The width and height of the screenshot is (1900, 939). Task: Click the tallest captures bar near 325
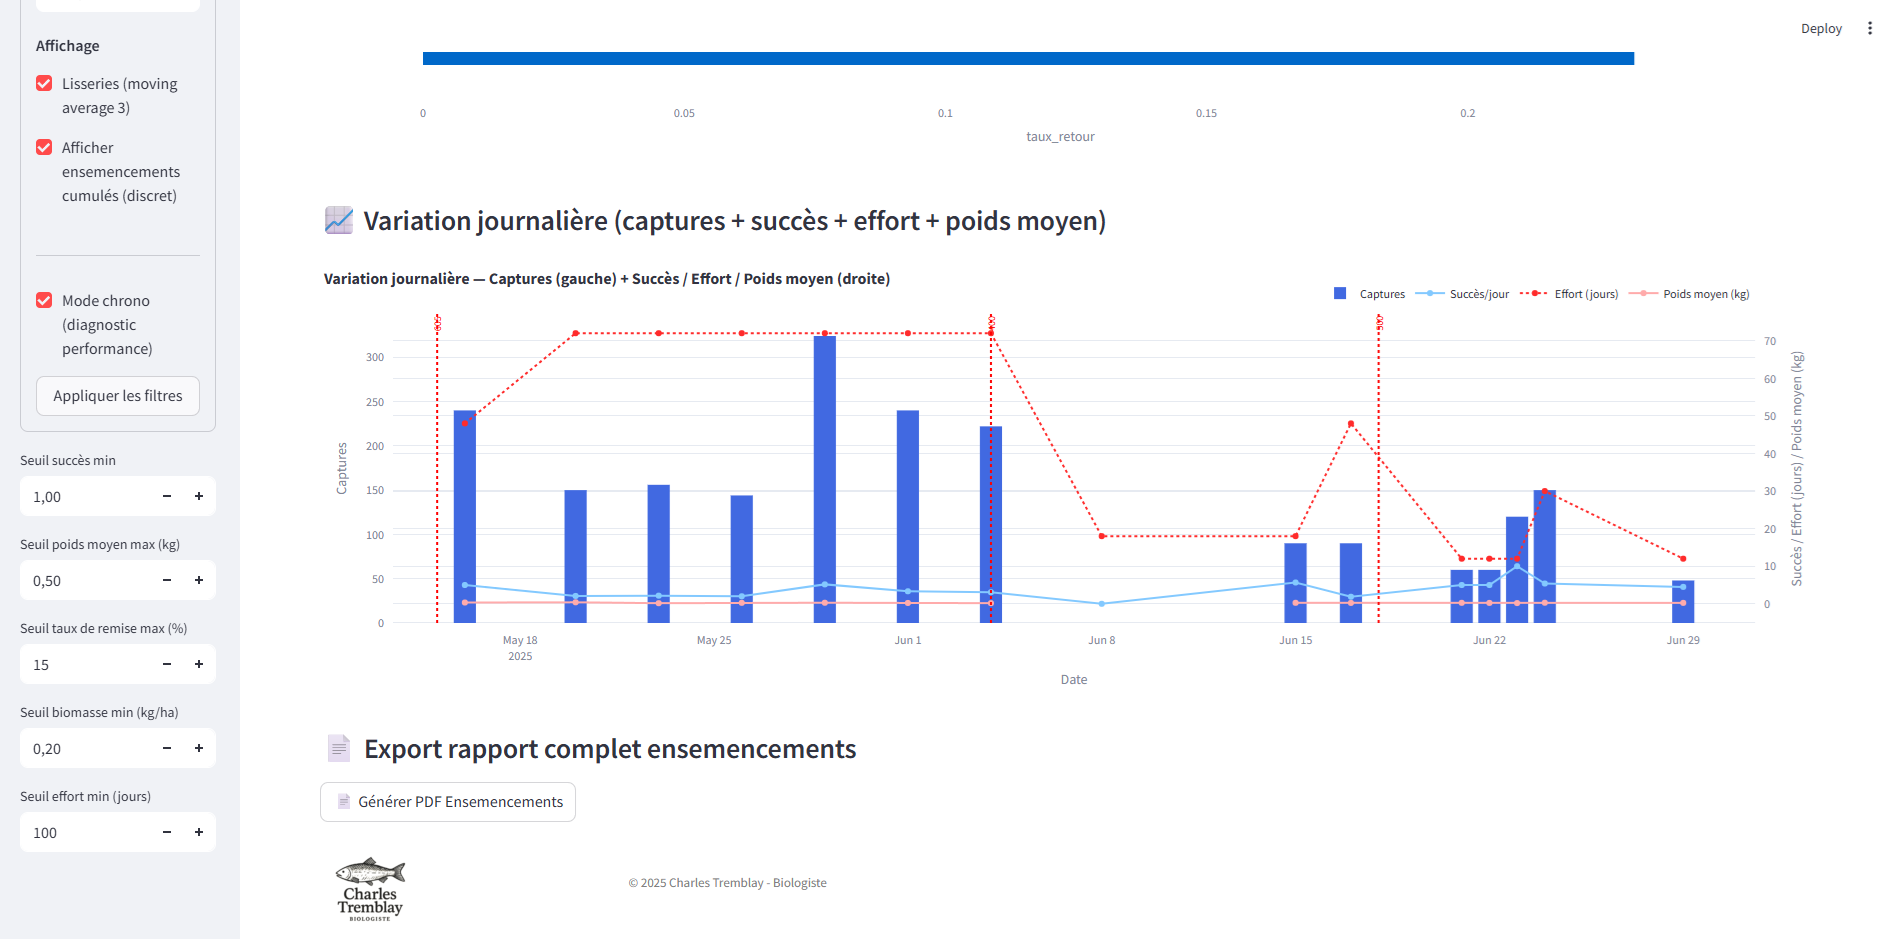[x=825, y=479]
